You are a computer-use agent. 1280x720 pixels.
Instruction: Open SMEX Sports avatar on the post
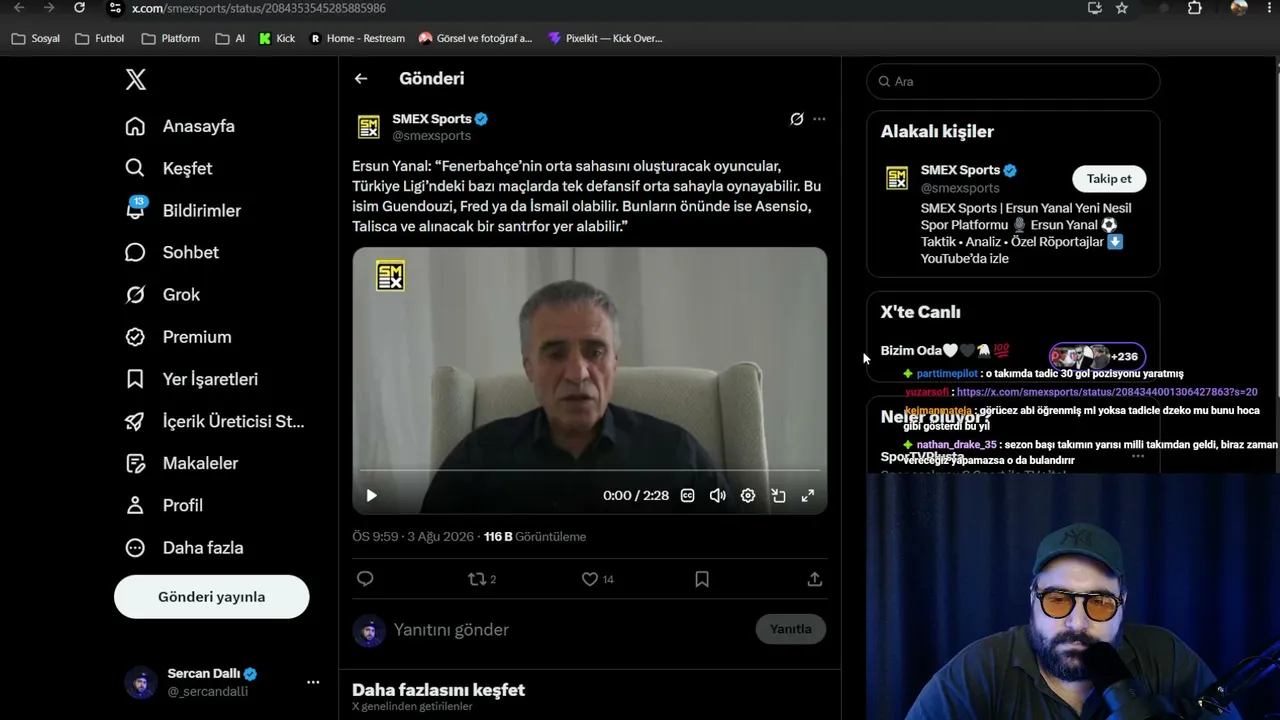368,127
